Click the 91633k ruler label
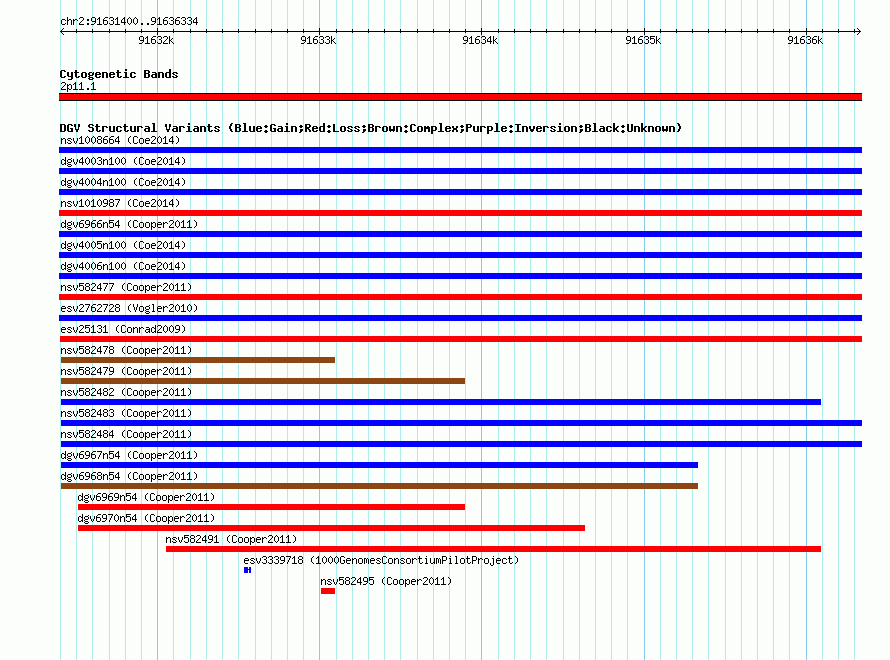 [x=318, y=40]
